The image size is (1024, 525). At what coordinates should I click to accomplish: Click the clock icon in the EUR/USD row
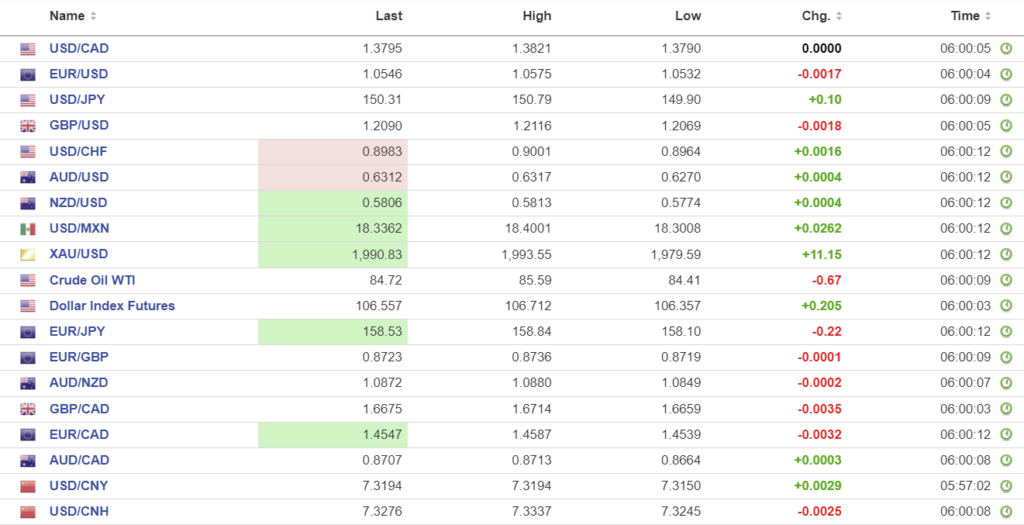coord(1006,74)
